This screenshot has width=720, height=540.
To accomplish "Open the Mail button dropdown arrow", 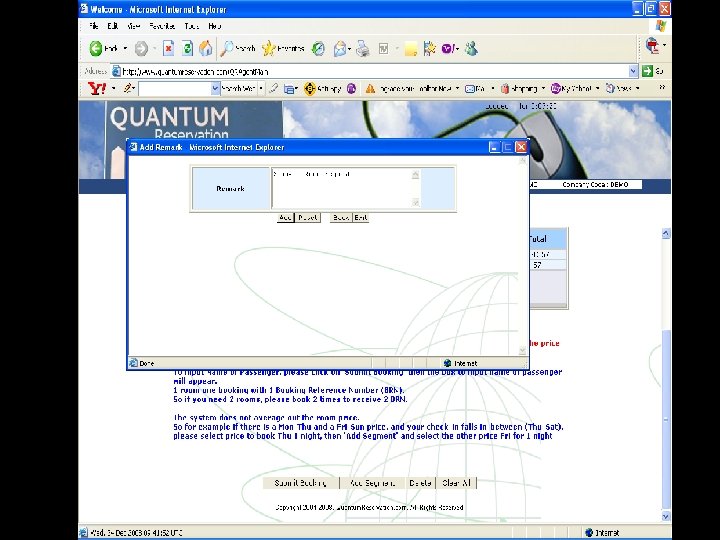I will tap(349, 49).
